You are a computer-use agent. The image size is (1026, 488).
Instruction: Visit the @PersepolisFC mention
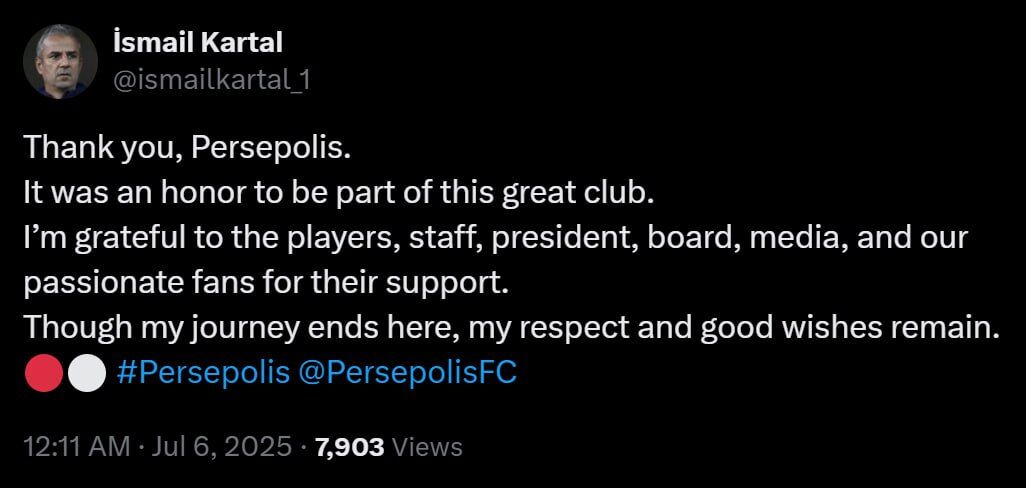408,373
